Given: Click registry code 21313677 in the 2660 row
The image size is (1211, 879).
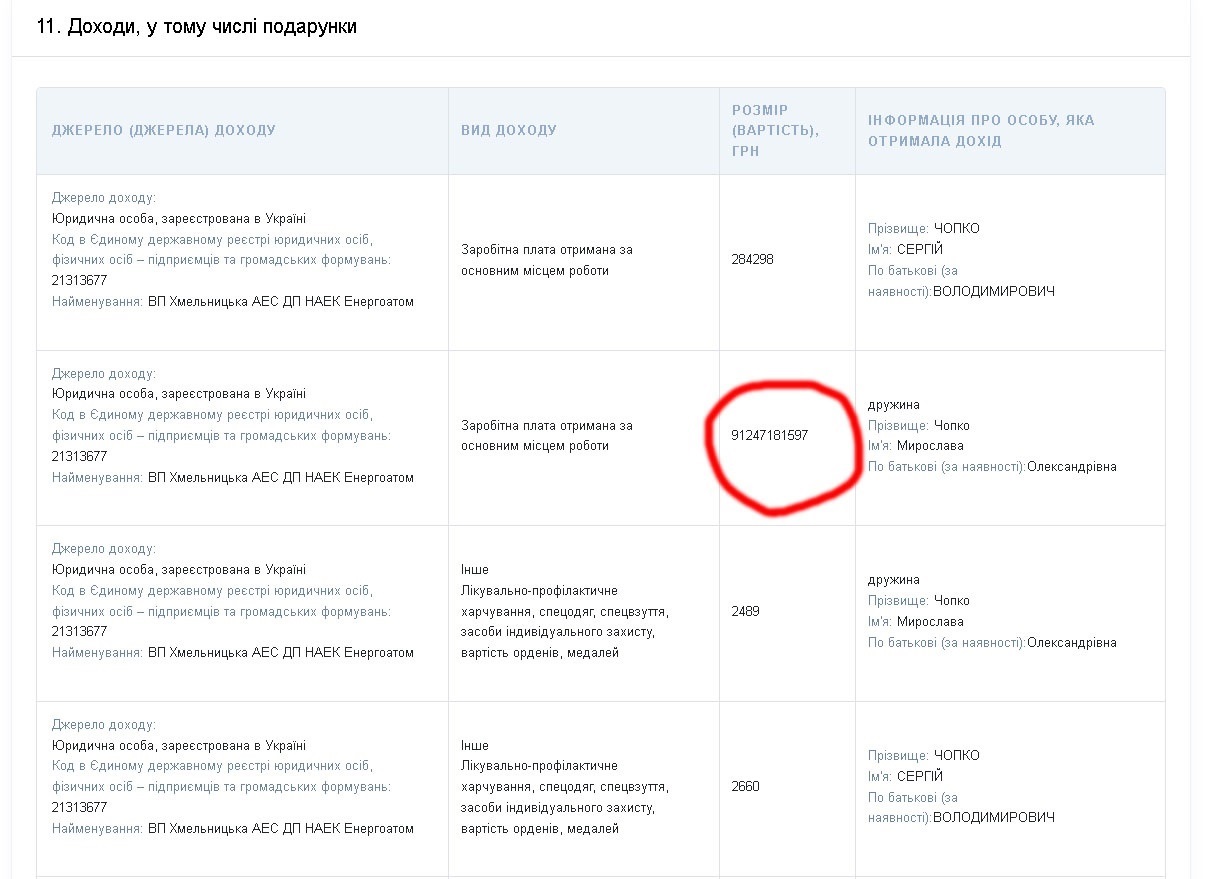Looking at the screenshot, I should 79,808.
